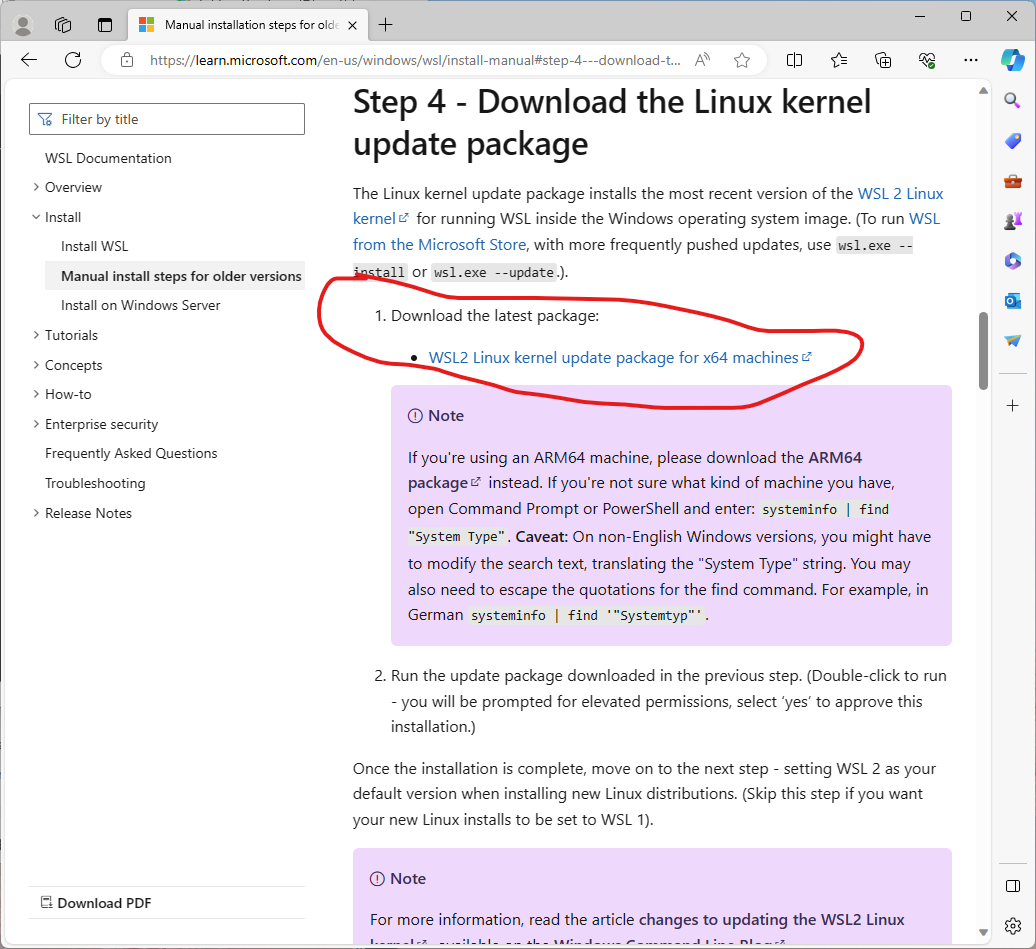
Task: Open the Shopping sidebar tool
Action: pyautogui.click(x=1012, y=140)
